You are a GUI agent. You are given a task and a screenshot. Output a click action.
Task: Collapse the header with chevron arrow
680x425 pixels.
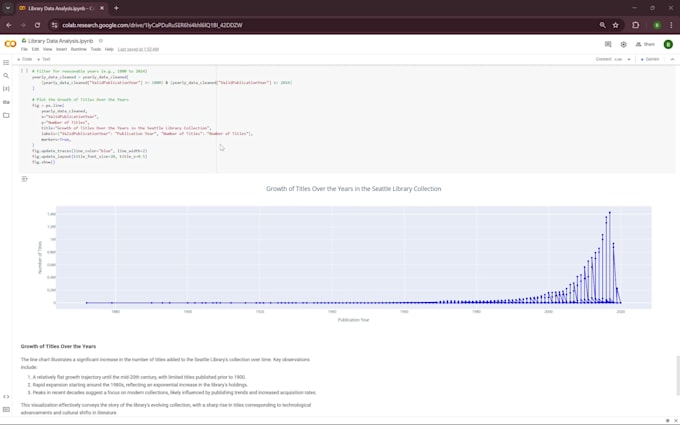672,59
